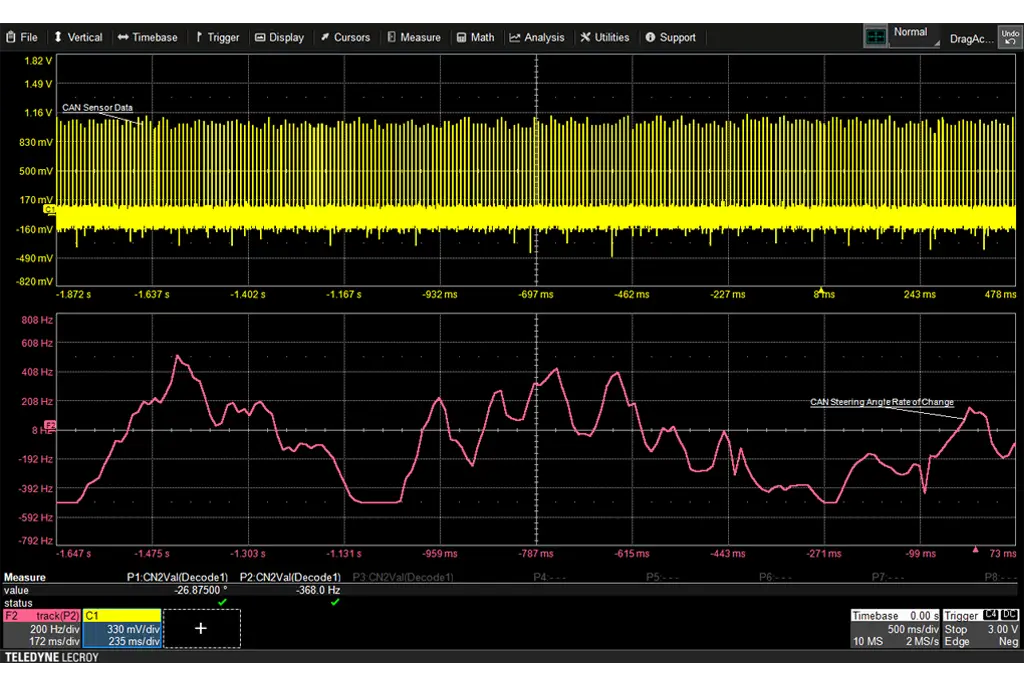
Task: Open the F2 track(P2) descriptor box
Action: (x=42, y=629)
